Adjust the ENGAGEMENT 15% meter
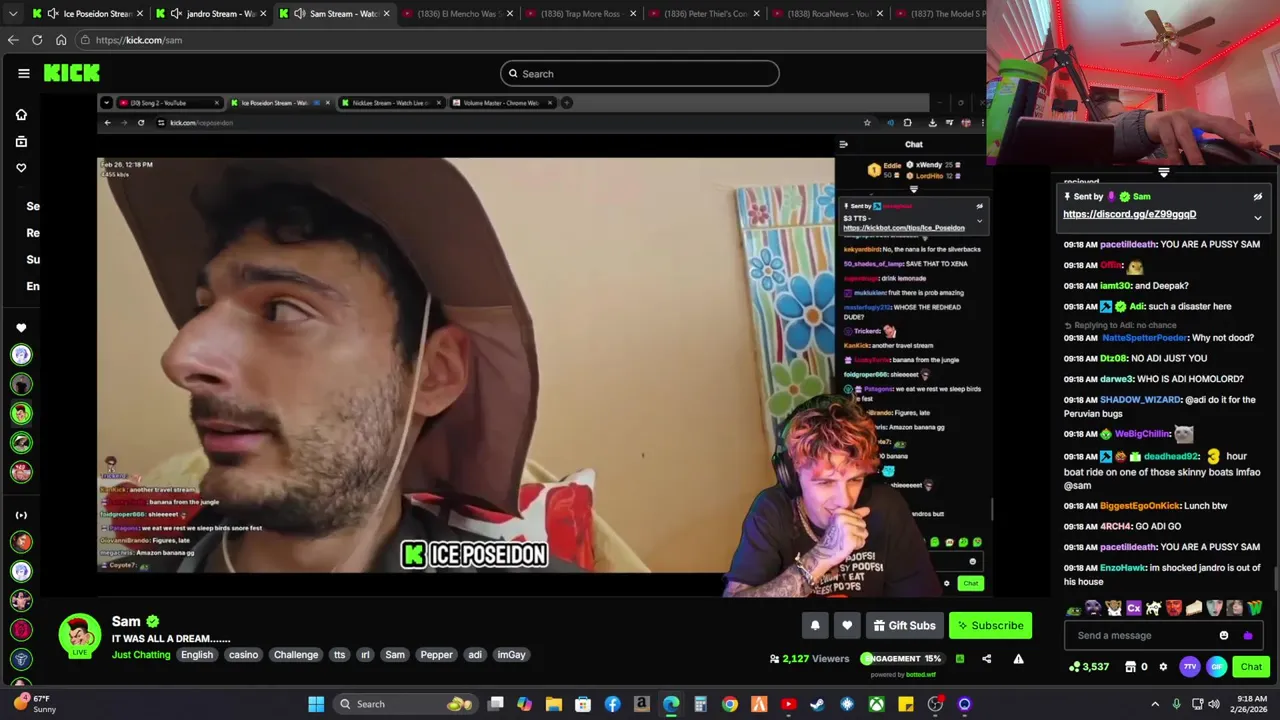 click(901, 659)
